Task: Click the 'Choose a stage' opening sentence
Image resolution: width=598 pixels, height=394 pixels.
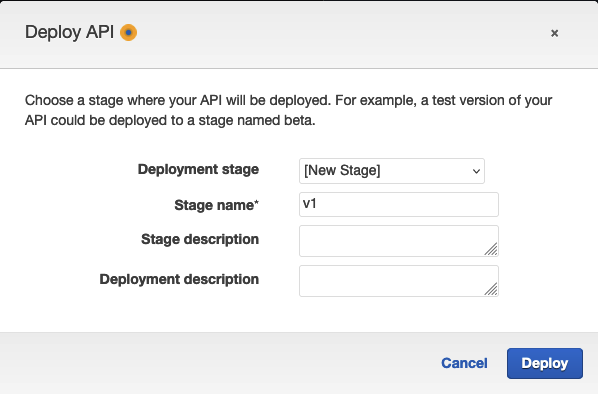Action: (x=178, y=100)
